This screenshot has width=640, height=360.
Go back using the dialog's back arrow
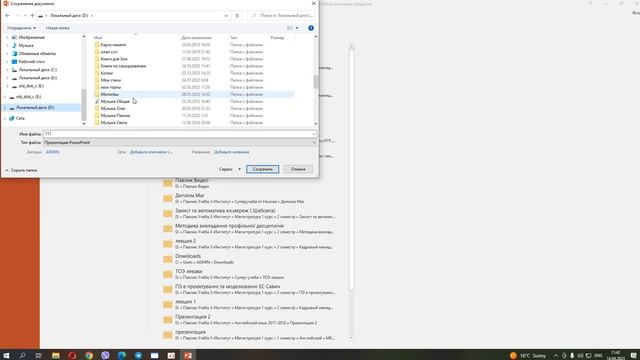coord(7,16)
